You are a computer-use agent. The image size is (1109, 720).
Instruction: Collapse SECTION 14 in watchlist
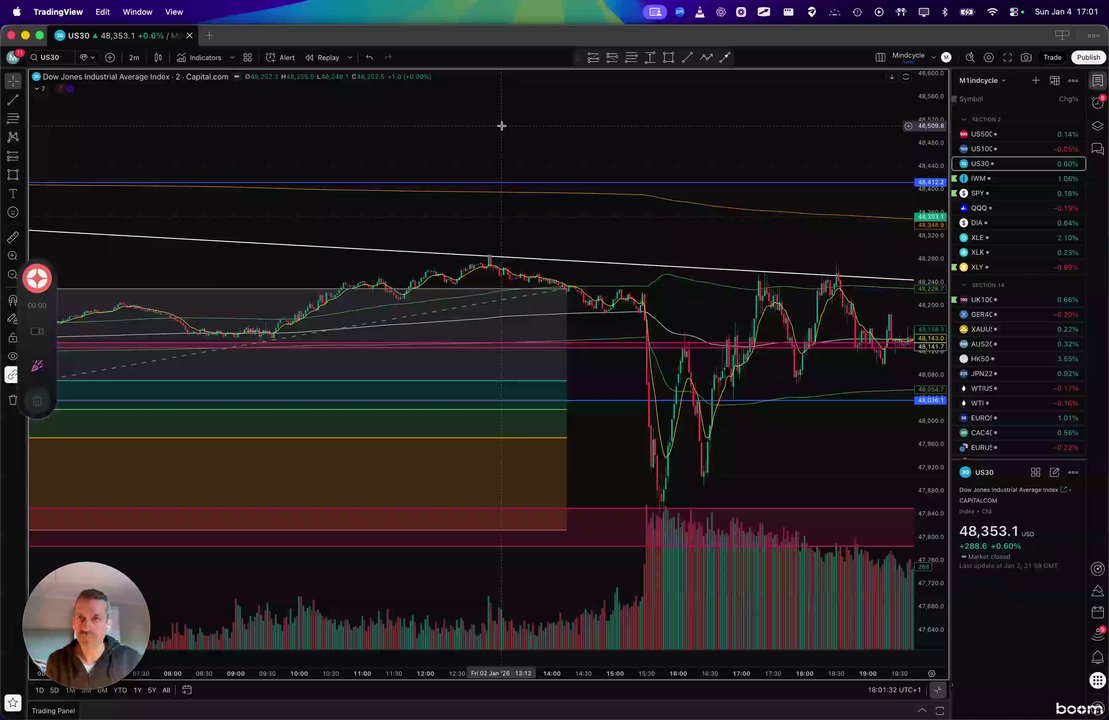pos(963,285)
